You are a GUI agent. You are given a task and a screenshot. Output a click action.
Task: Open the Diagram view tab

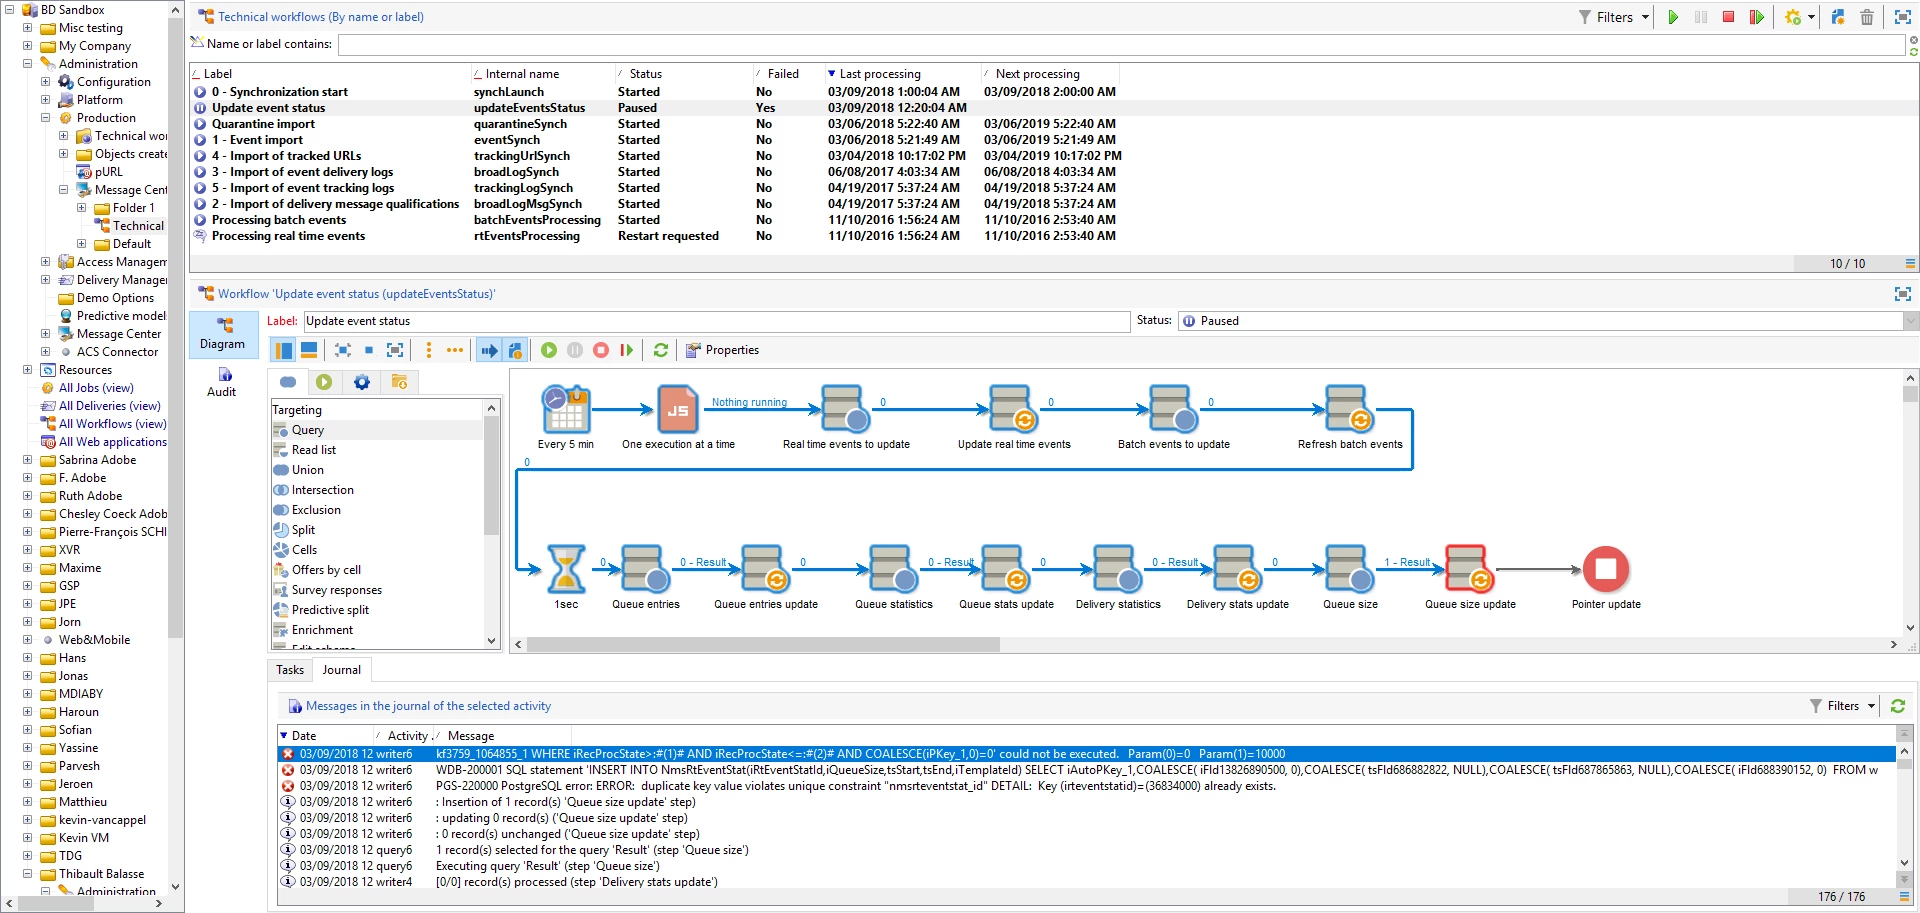click(222, 333)
